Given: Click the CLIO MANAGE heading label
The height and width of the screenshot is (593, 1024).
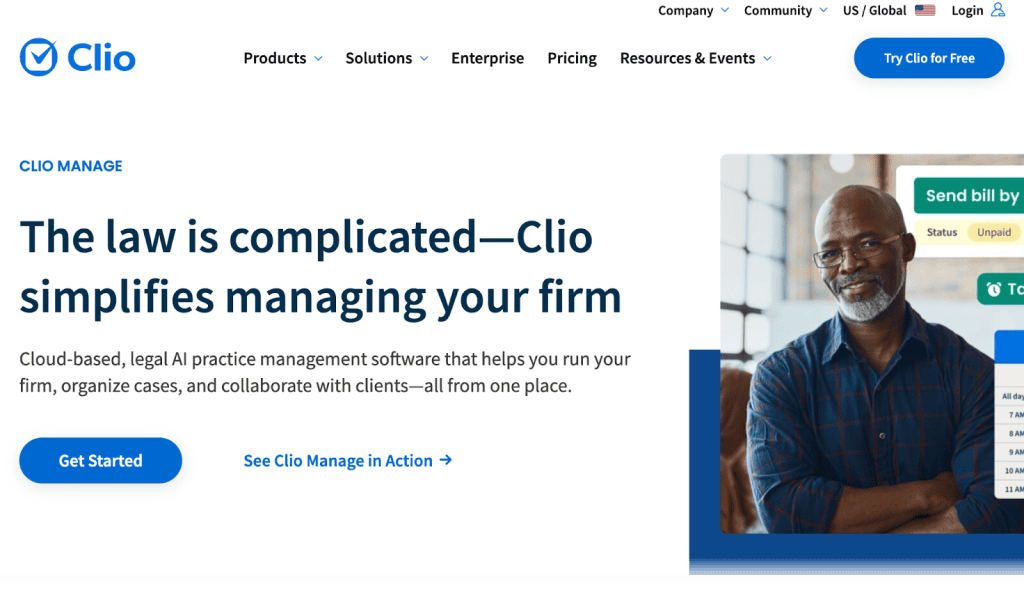Looking at the screenshot, I should (x=70, y=165).
